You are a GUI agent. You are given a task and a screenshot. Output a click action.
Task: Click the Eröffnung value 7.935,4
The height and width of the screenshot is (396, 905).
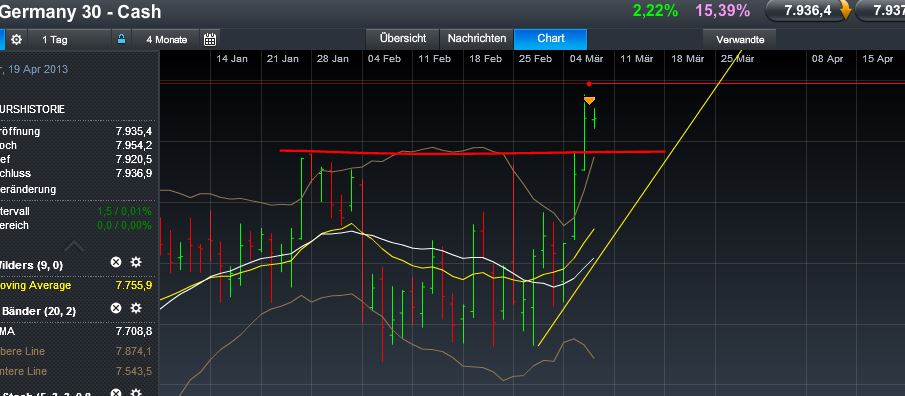[x=134, y=132]
